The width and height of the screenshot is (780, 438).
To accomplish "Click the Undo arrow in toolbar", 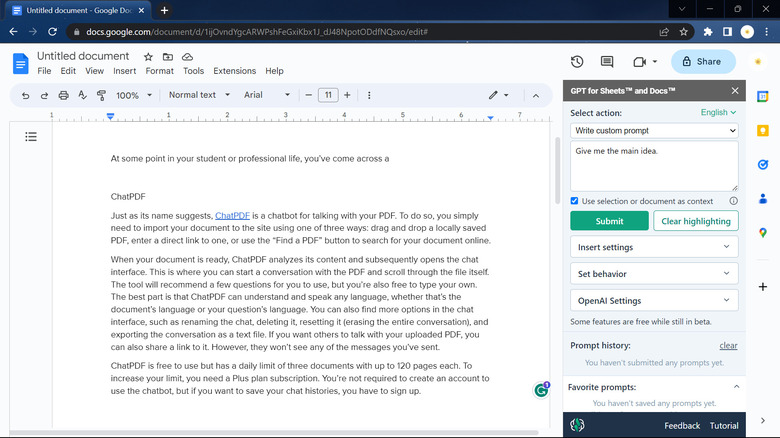I will point(25,96).
